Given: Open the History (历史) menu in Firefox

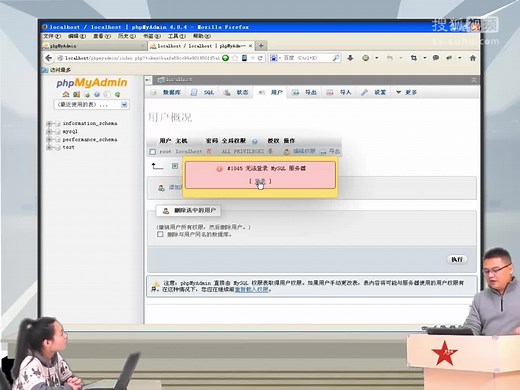Looking at the screenshot, I should point(127,36).
